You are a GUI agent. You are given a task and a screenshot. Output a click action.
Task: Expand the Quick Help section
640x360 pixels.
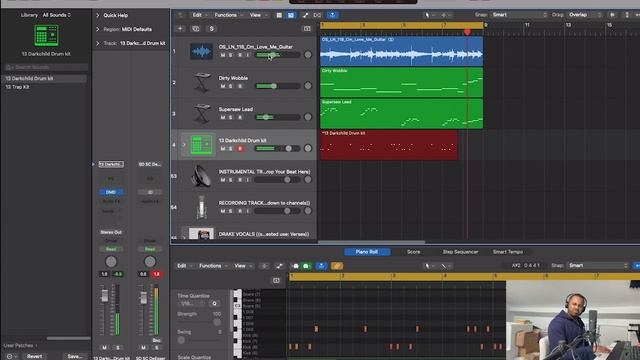(x=98, y=15)
